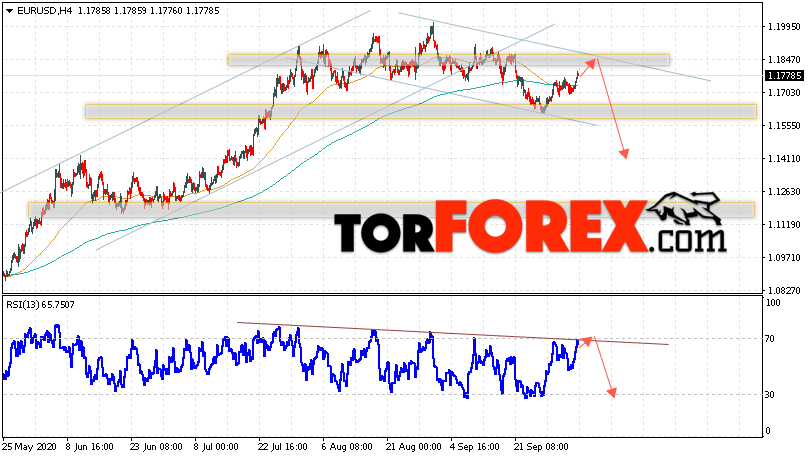Select the 22 Jul 16:00 time label
The width and height of the screenshot is (808, 458).
pyautogui.click(x=282, y=447)
